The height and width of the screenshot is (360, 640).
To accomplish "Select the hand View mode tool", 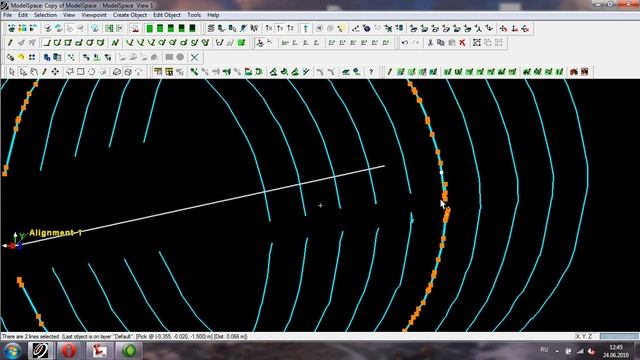I will [34, 72].
